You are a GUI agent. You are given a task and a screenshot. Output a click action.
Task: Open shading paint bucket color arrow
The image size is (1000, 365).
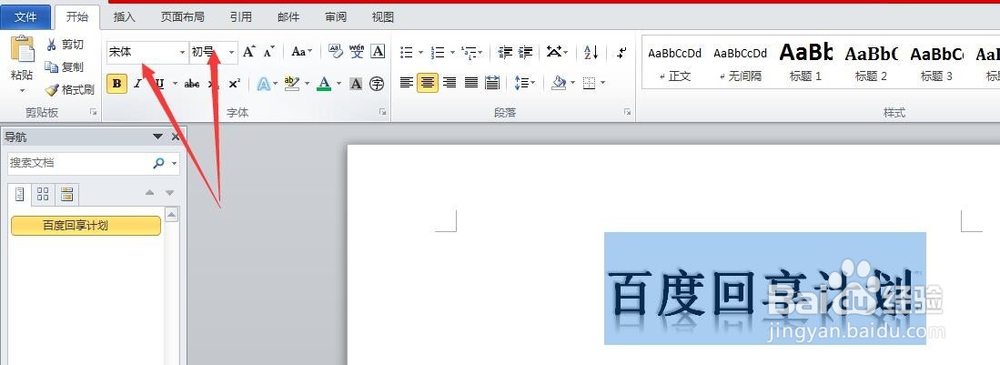click(573, 83)
